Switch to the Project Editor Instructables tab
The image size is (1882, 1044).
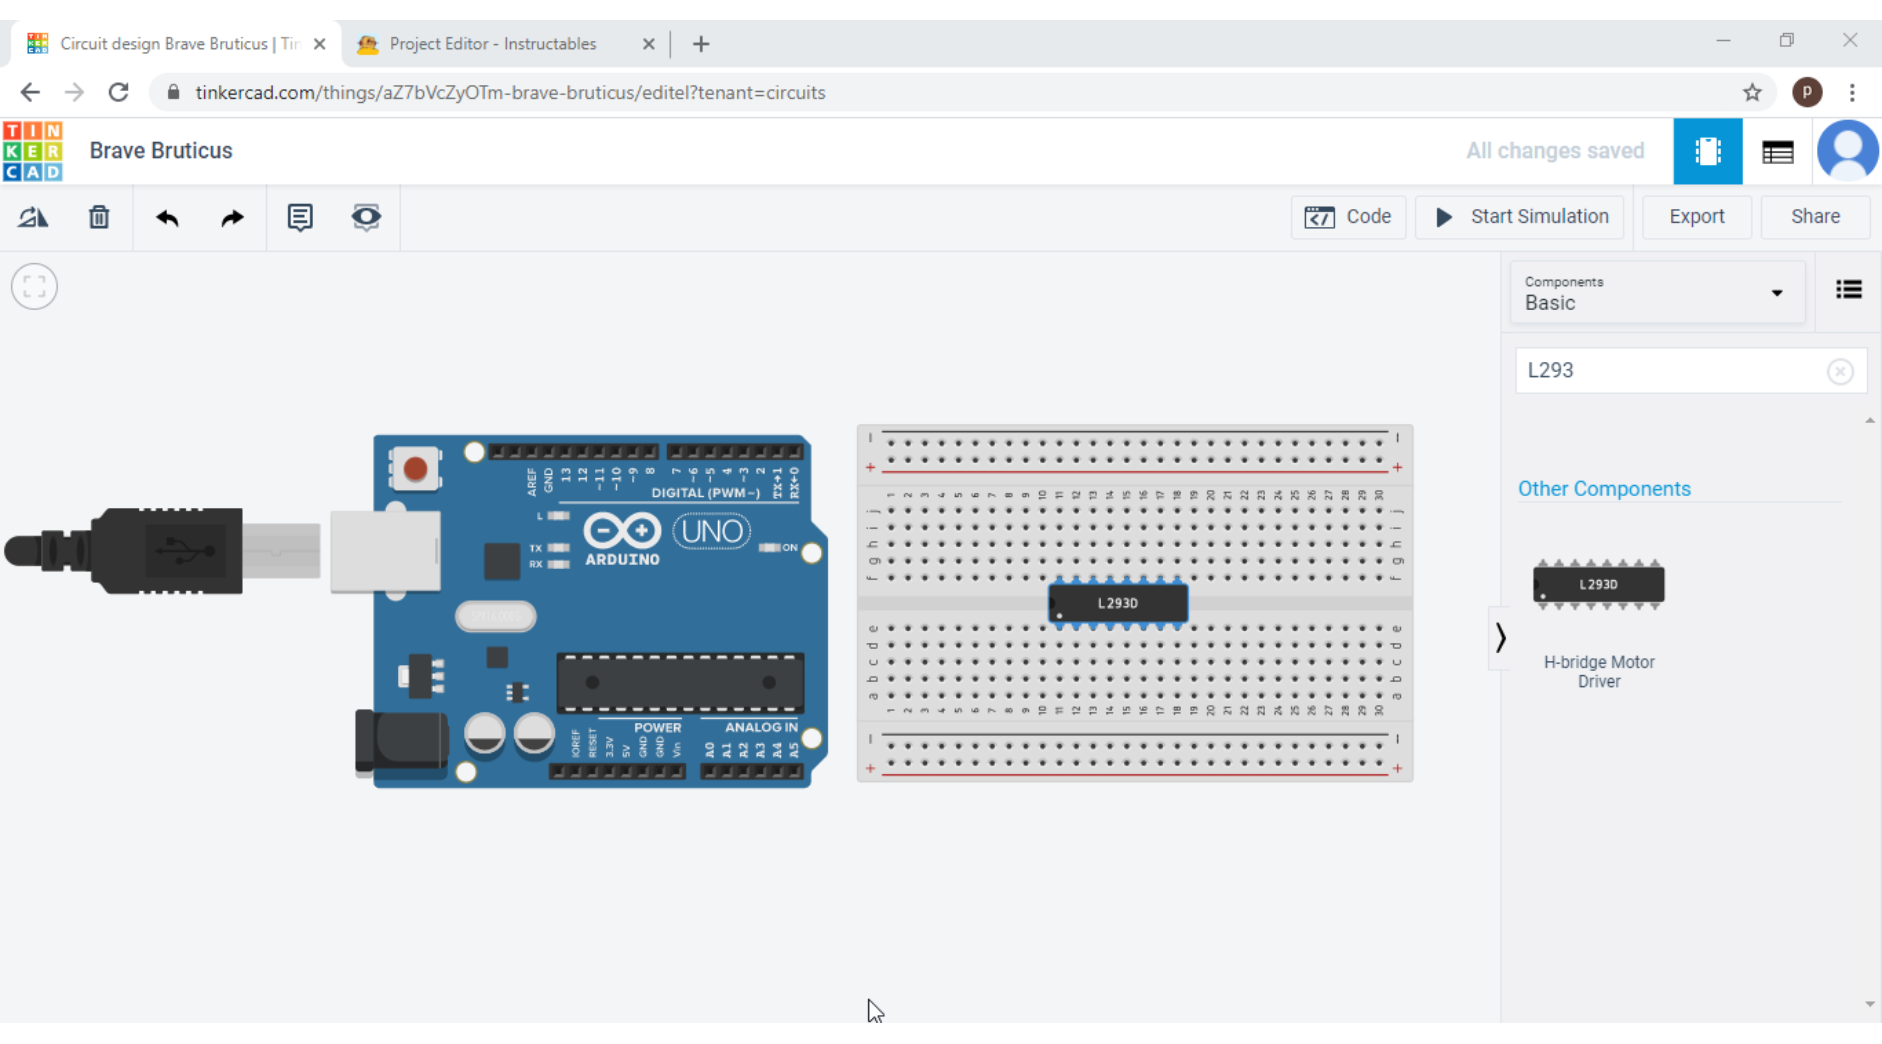point(492,44)
